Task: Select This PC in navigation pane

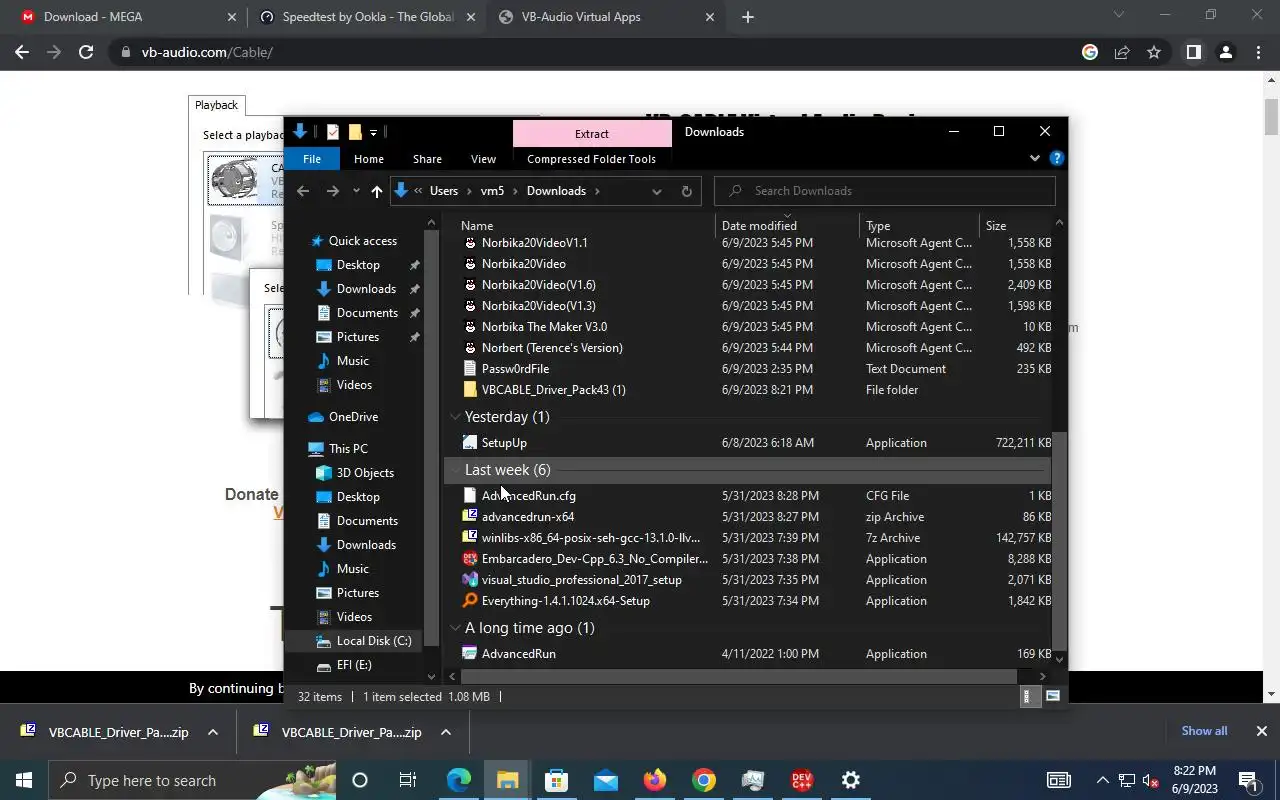Action: click(x=348, y=449)
